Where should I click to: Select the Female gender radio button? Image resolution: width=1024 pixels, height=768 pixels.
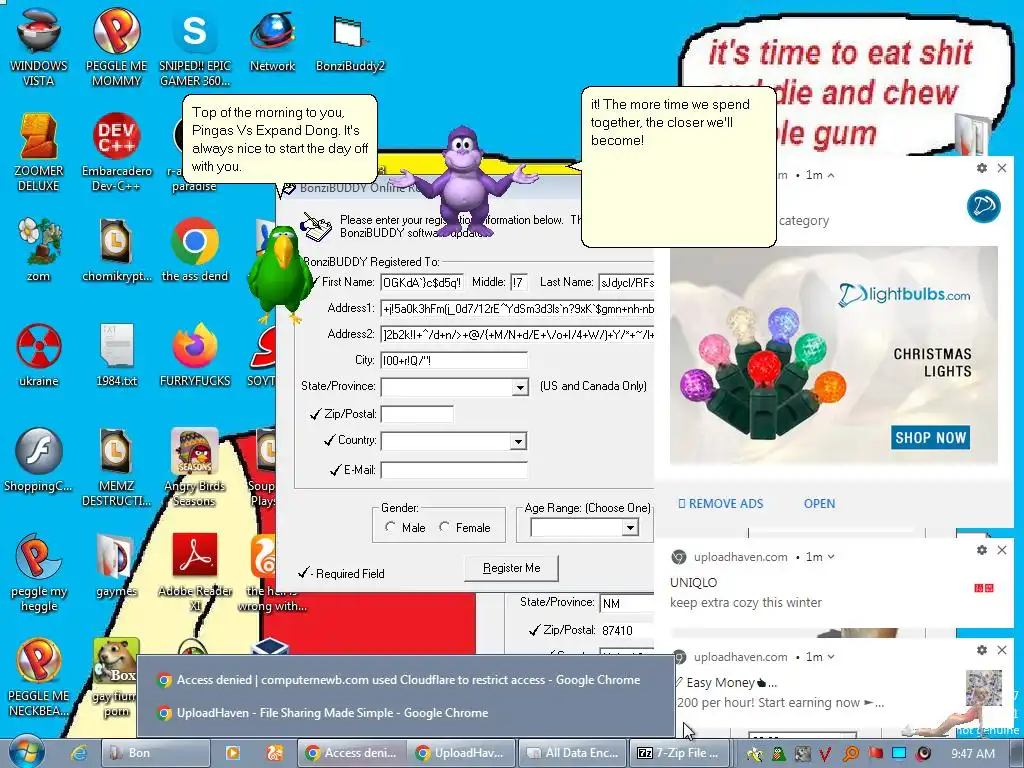(445, 526)
